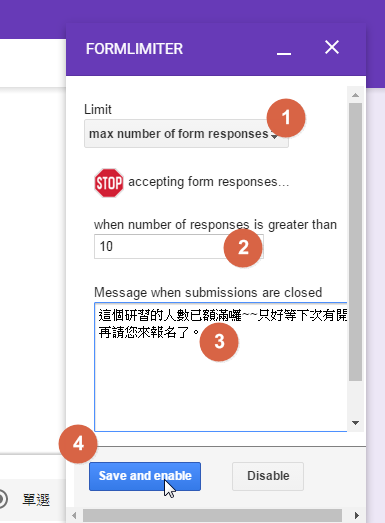Click the red STOP sign icon
This screenshot has height=523, width=385.
tap(109, 183)
